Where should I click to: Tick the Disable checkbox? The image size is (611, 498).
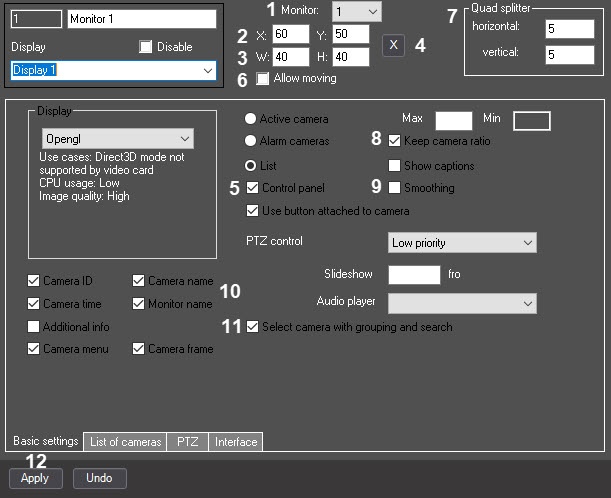click(146, 46)
